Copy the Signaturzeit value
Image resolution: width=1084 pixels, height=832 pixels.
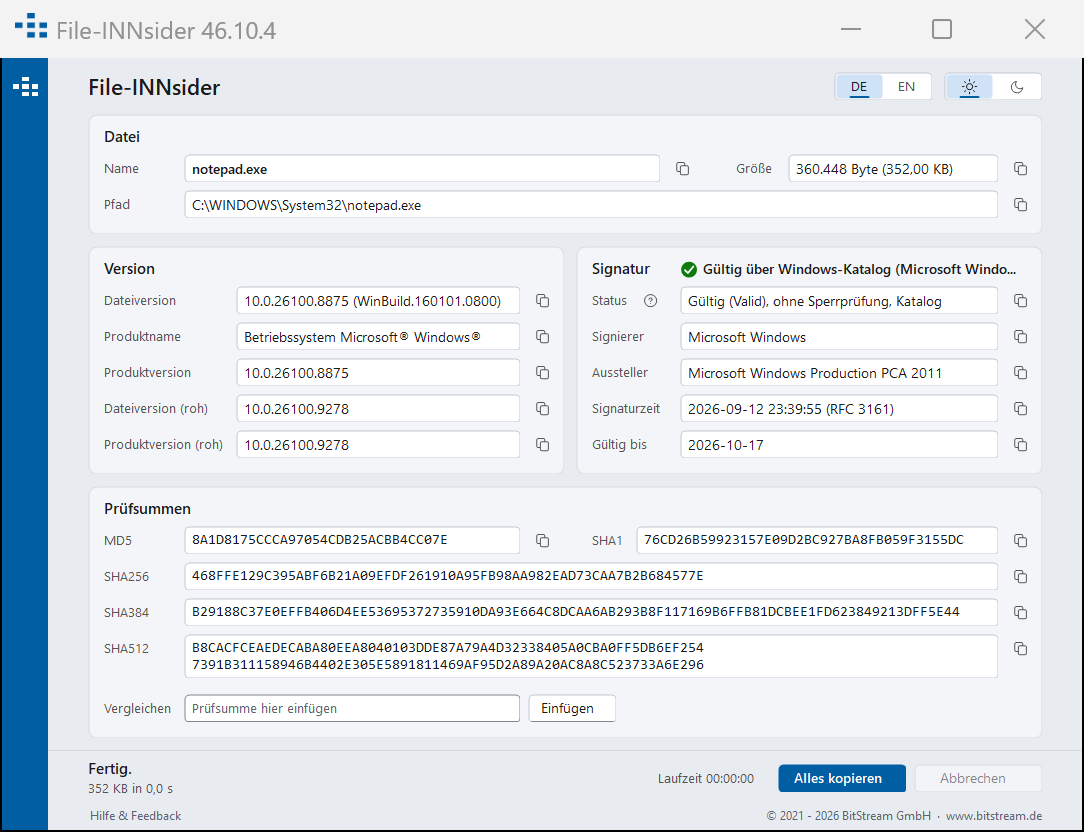click(x=1020, y=409)
